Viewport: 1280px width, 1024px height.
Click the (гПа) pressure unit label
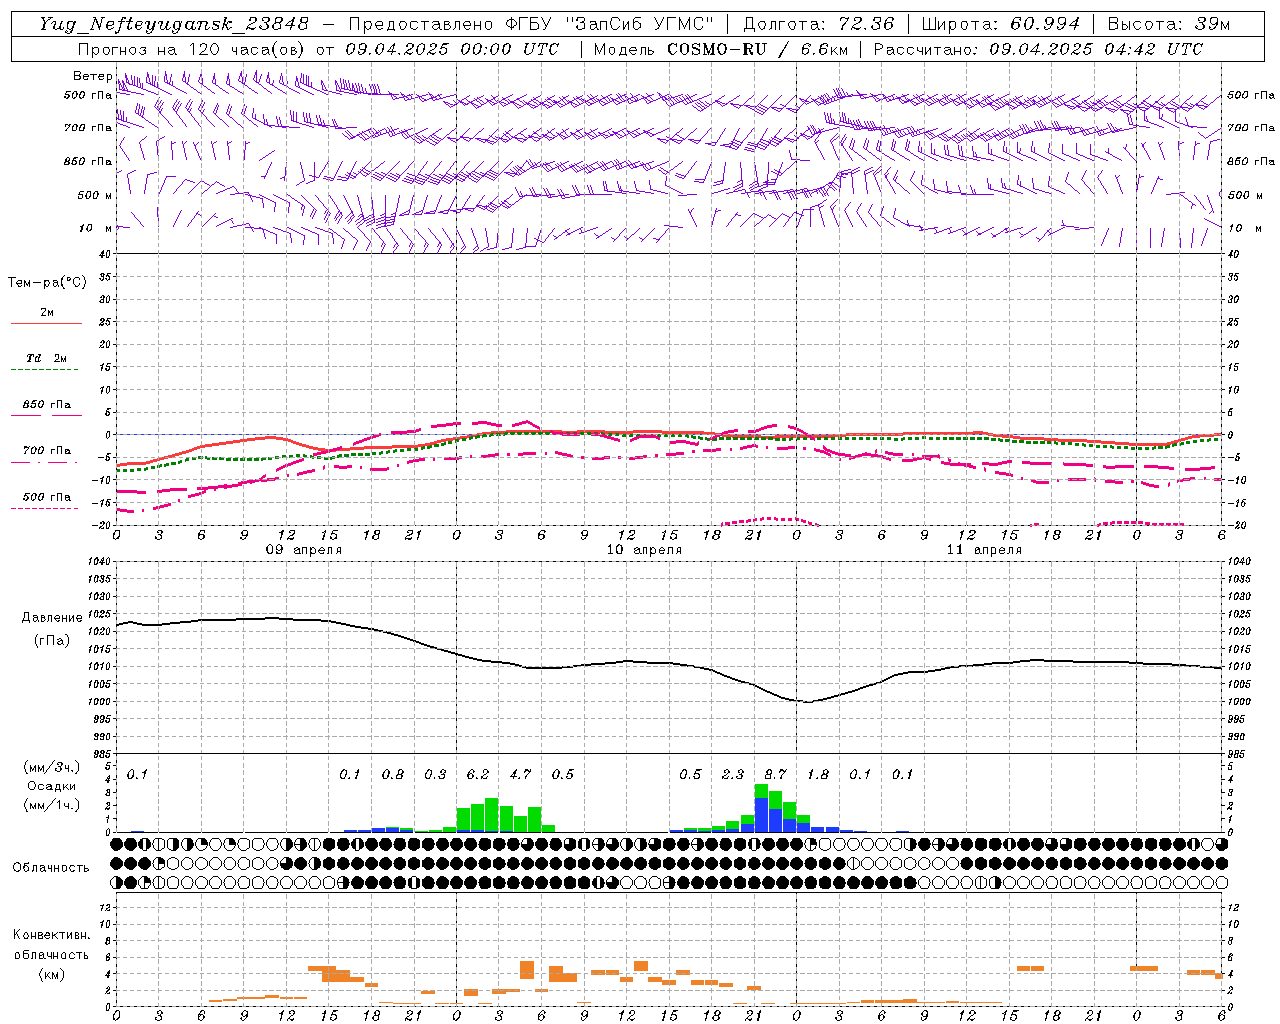(x=52, y=641)
